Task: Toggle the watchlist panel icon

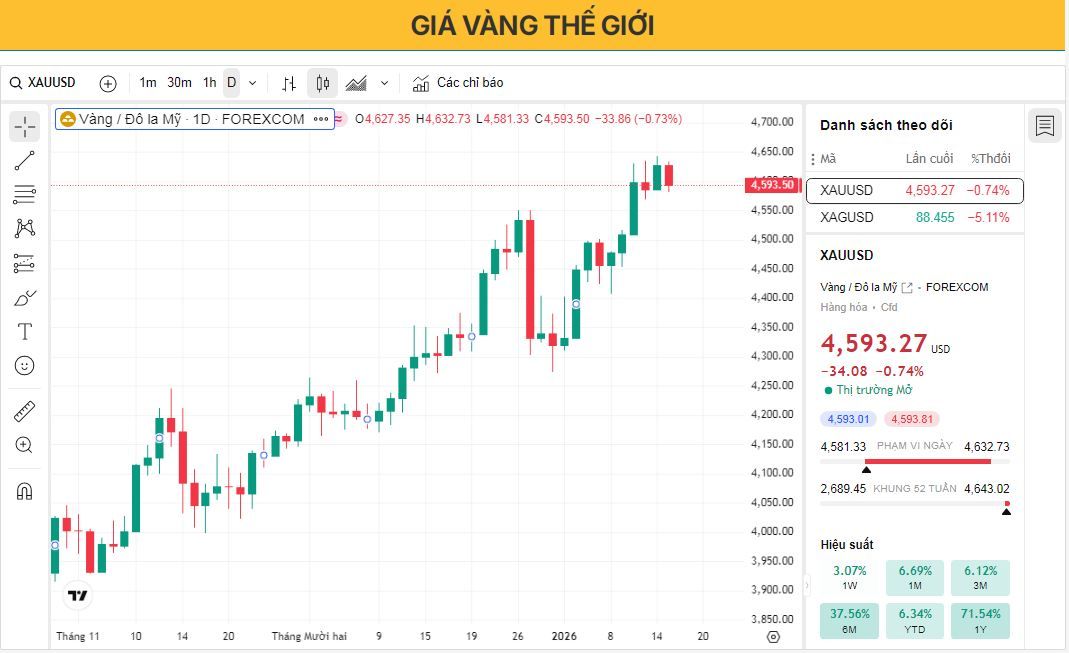Action: 1045,125
